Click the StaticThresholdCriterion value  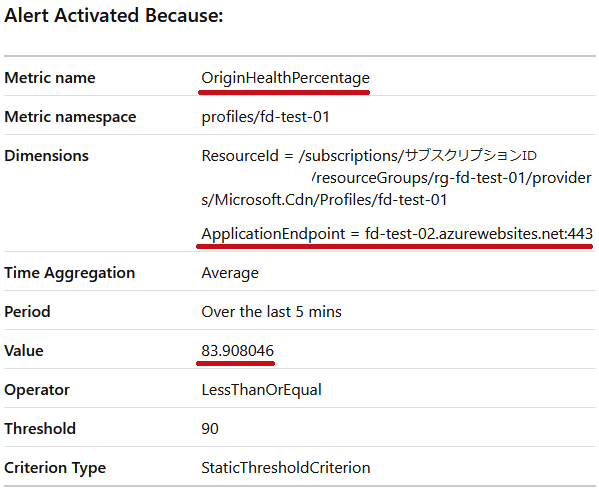(286, 468)
